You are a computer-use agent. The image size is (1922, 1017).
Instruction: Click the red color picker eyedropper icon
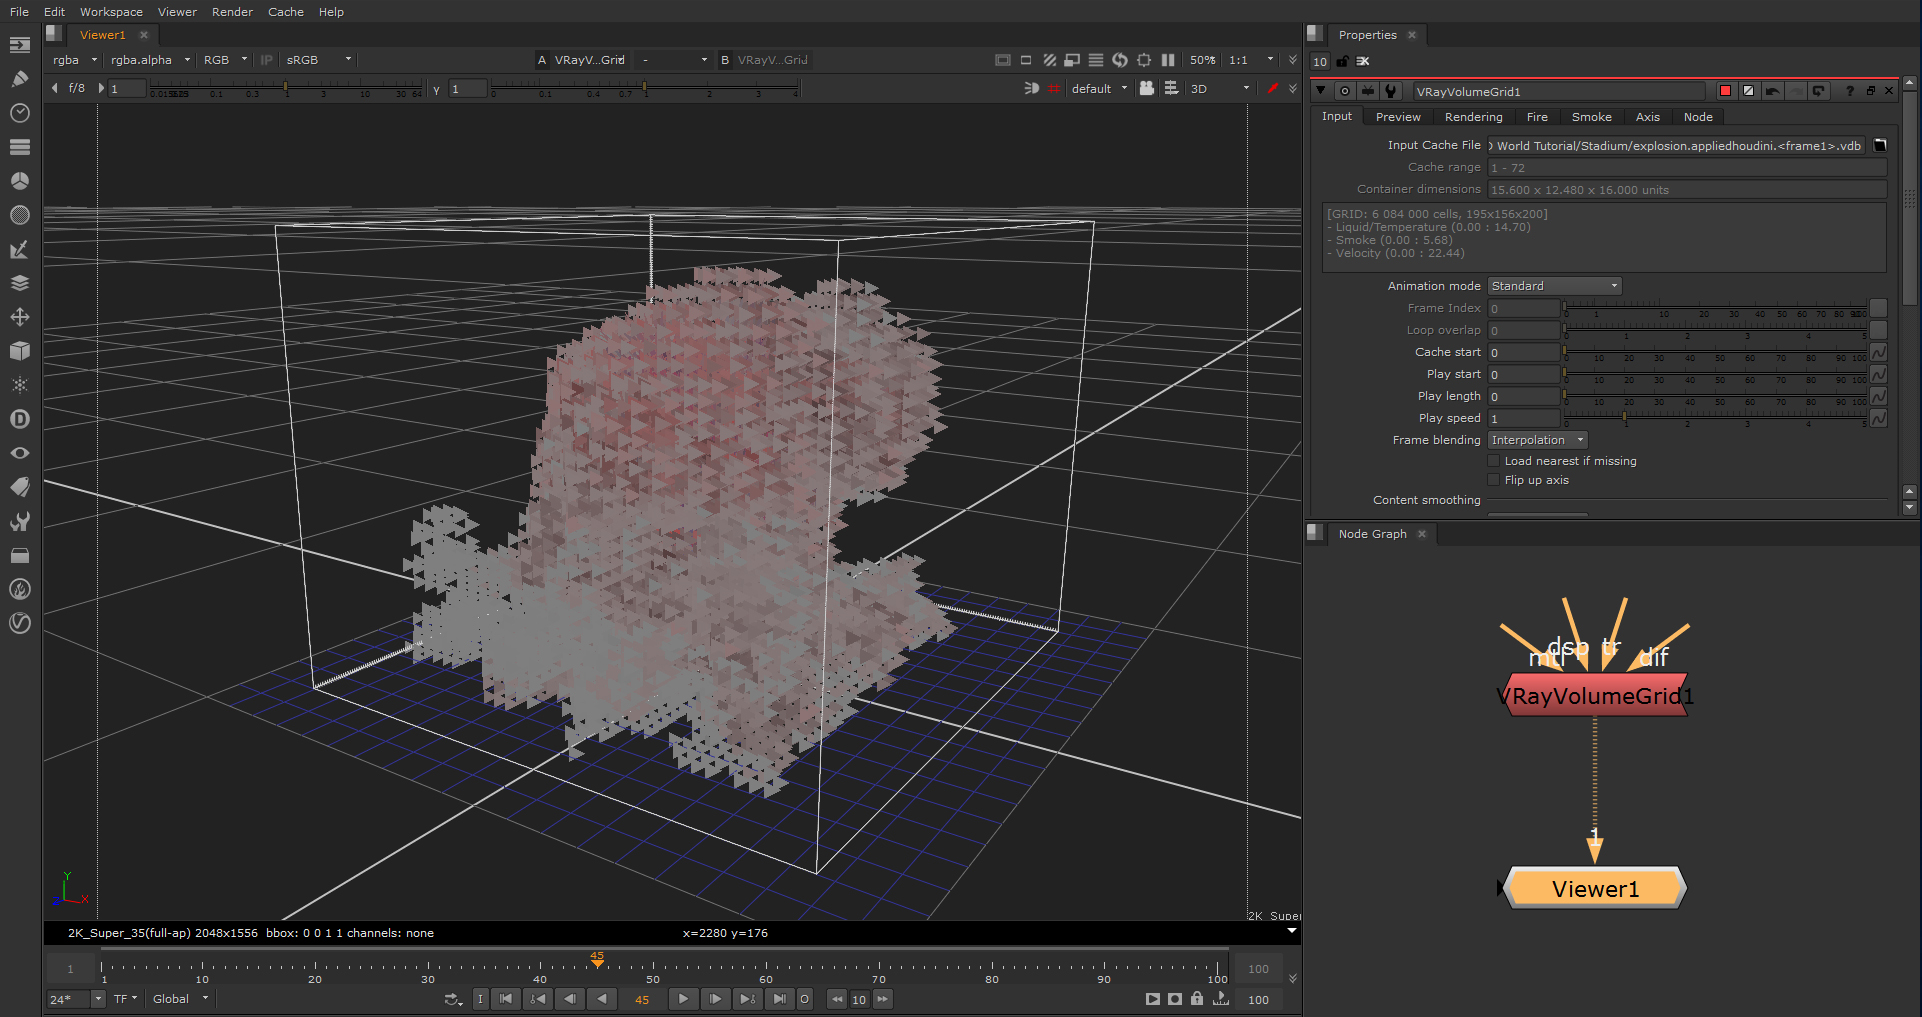[x=1272, y=89]
